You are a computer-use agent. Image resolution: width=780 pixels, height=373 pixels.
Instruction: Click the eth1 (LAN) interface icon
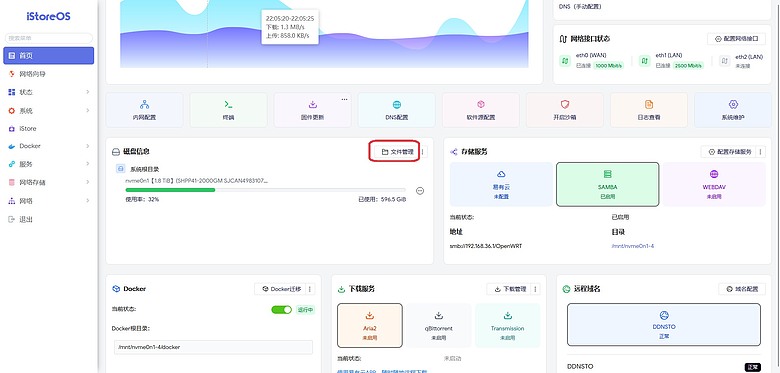645,61
